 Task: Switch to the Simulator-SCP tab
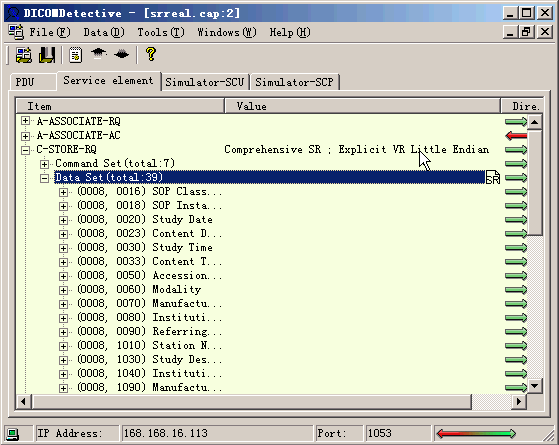(294, 82)
